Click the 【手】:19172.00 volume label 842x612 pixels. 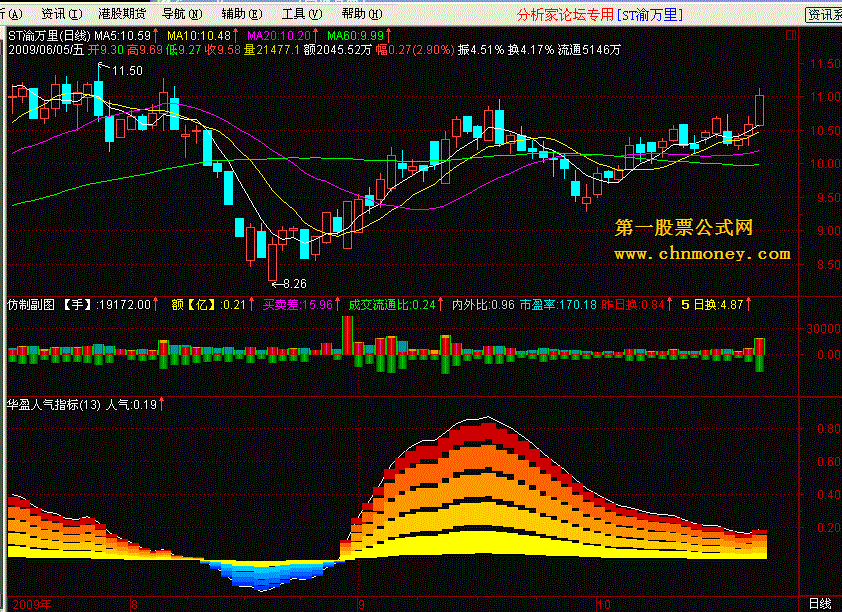[x=105, y=305]
